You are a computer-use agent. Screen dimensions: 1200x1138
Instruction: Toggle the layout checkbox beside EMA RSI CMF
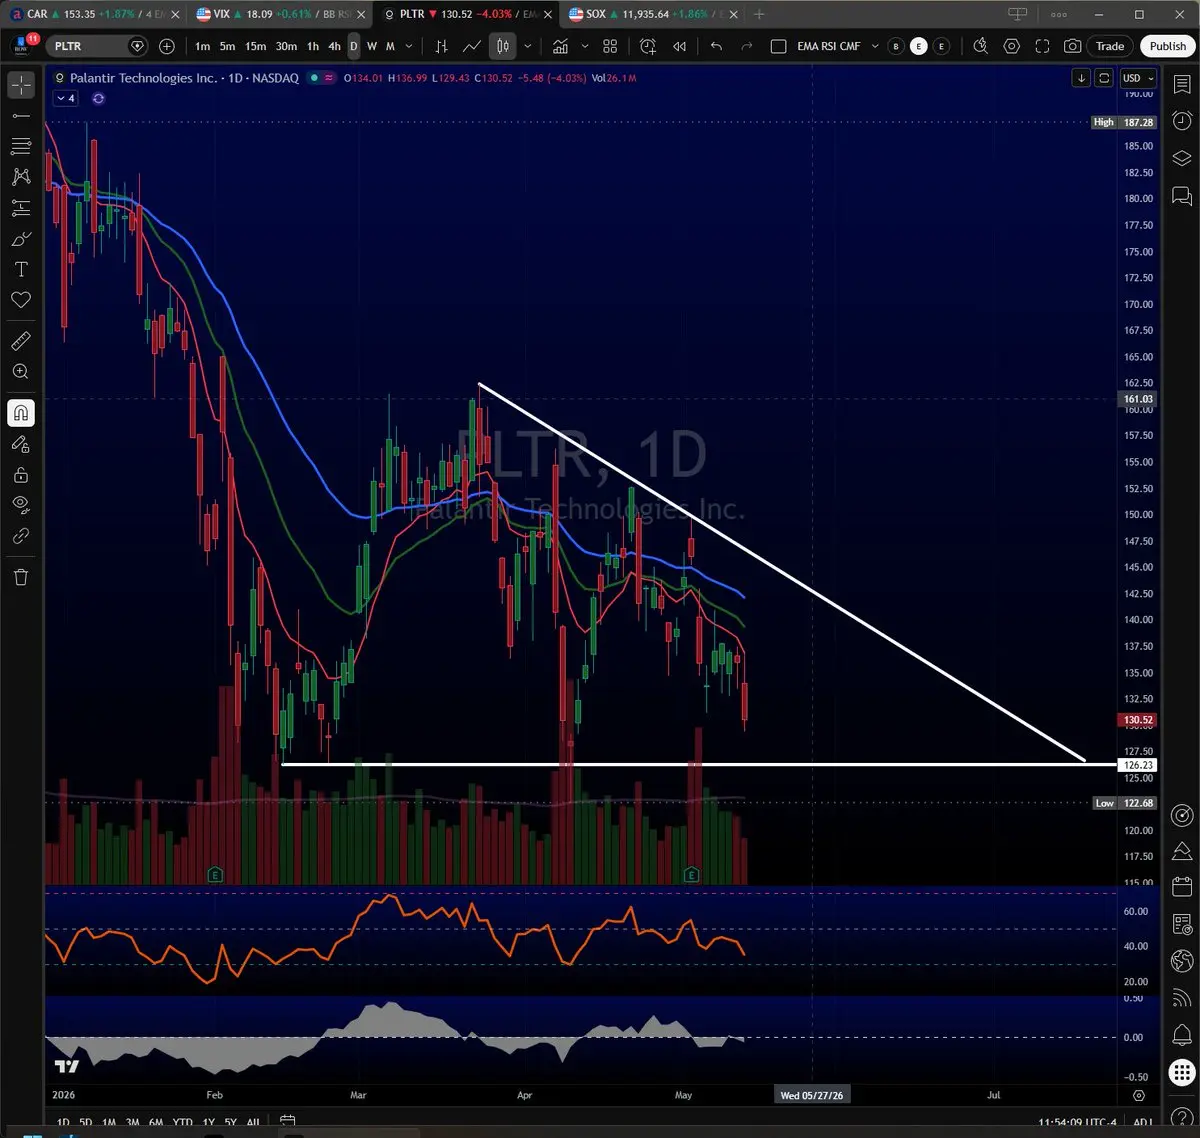click(x=779, y=46)
